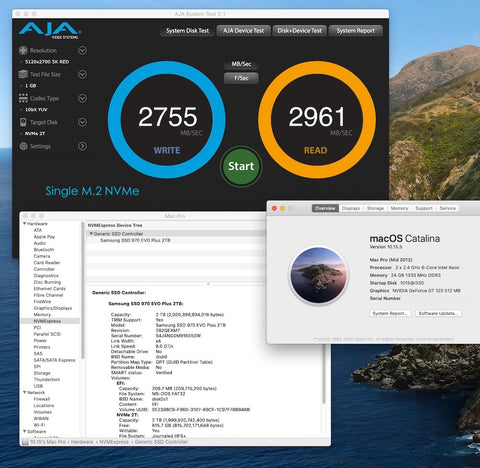Screen dimensions: 480x468
Task: Select Diagnostics in Hardware list
Action: 46,276
